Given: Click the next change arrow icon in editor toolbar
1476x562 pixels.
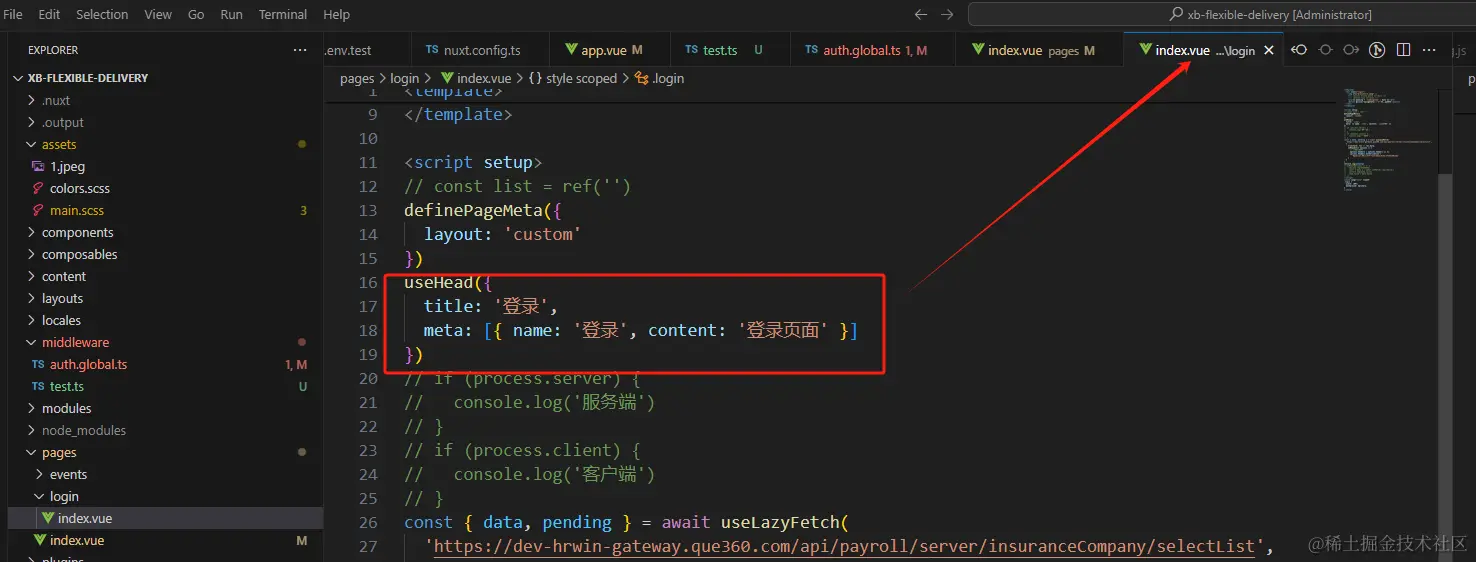Looking at the screenshot, I should [x=1351, y=50].
